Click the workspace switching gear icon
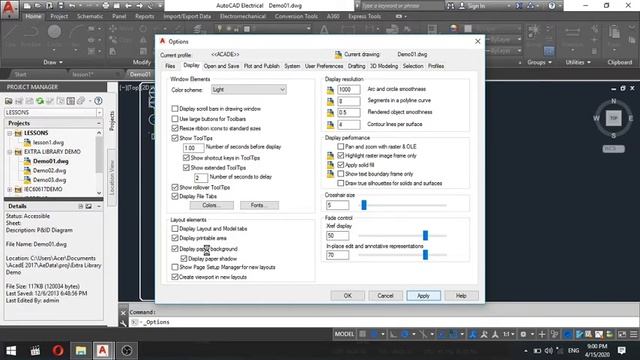Viewport: 640px width, 360px height. point(523,334)
